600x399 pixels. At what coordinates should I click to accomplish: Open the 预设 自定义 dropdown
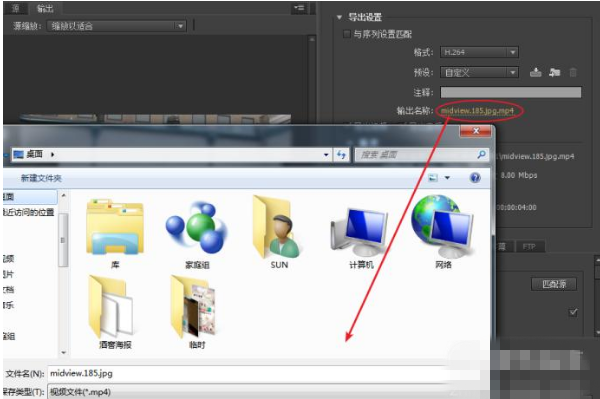(x=479, y=72)
